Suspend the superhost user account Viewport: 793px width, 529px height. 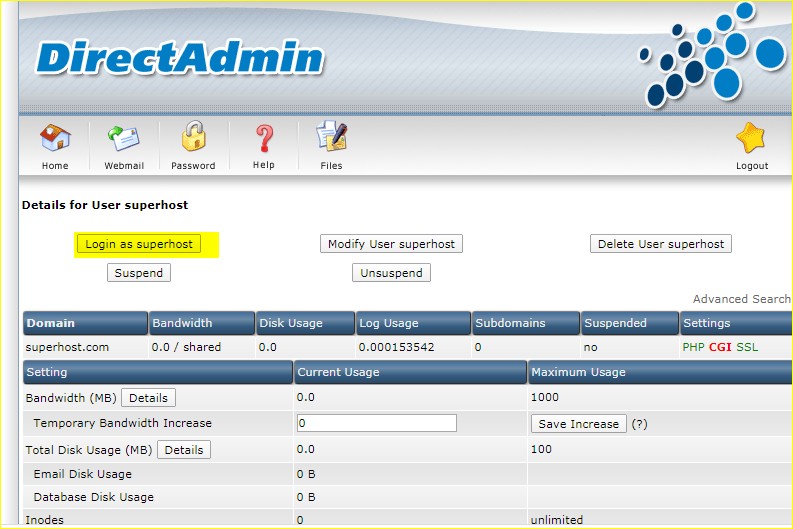(x=139, y=273)
